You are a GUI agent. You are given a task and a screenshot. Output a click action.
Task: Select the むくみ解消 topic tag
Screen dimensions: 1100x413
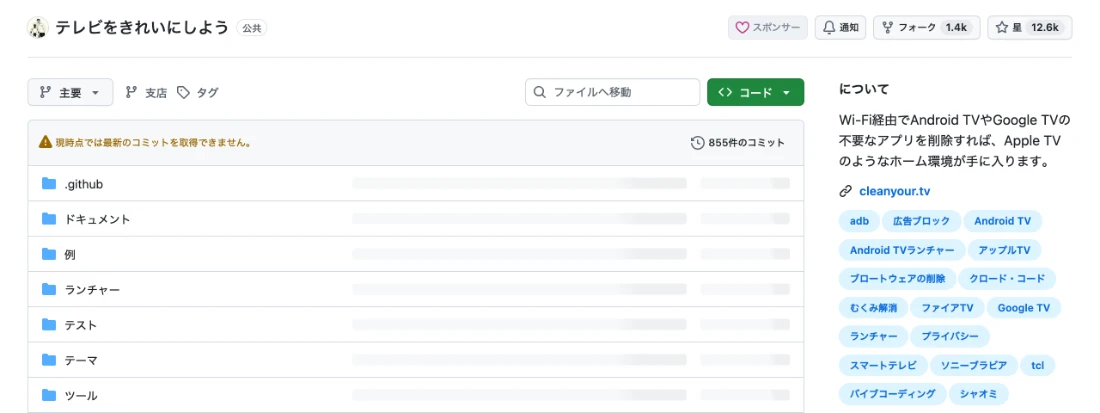click(x=873, y=307)
